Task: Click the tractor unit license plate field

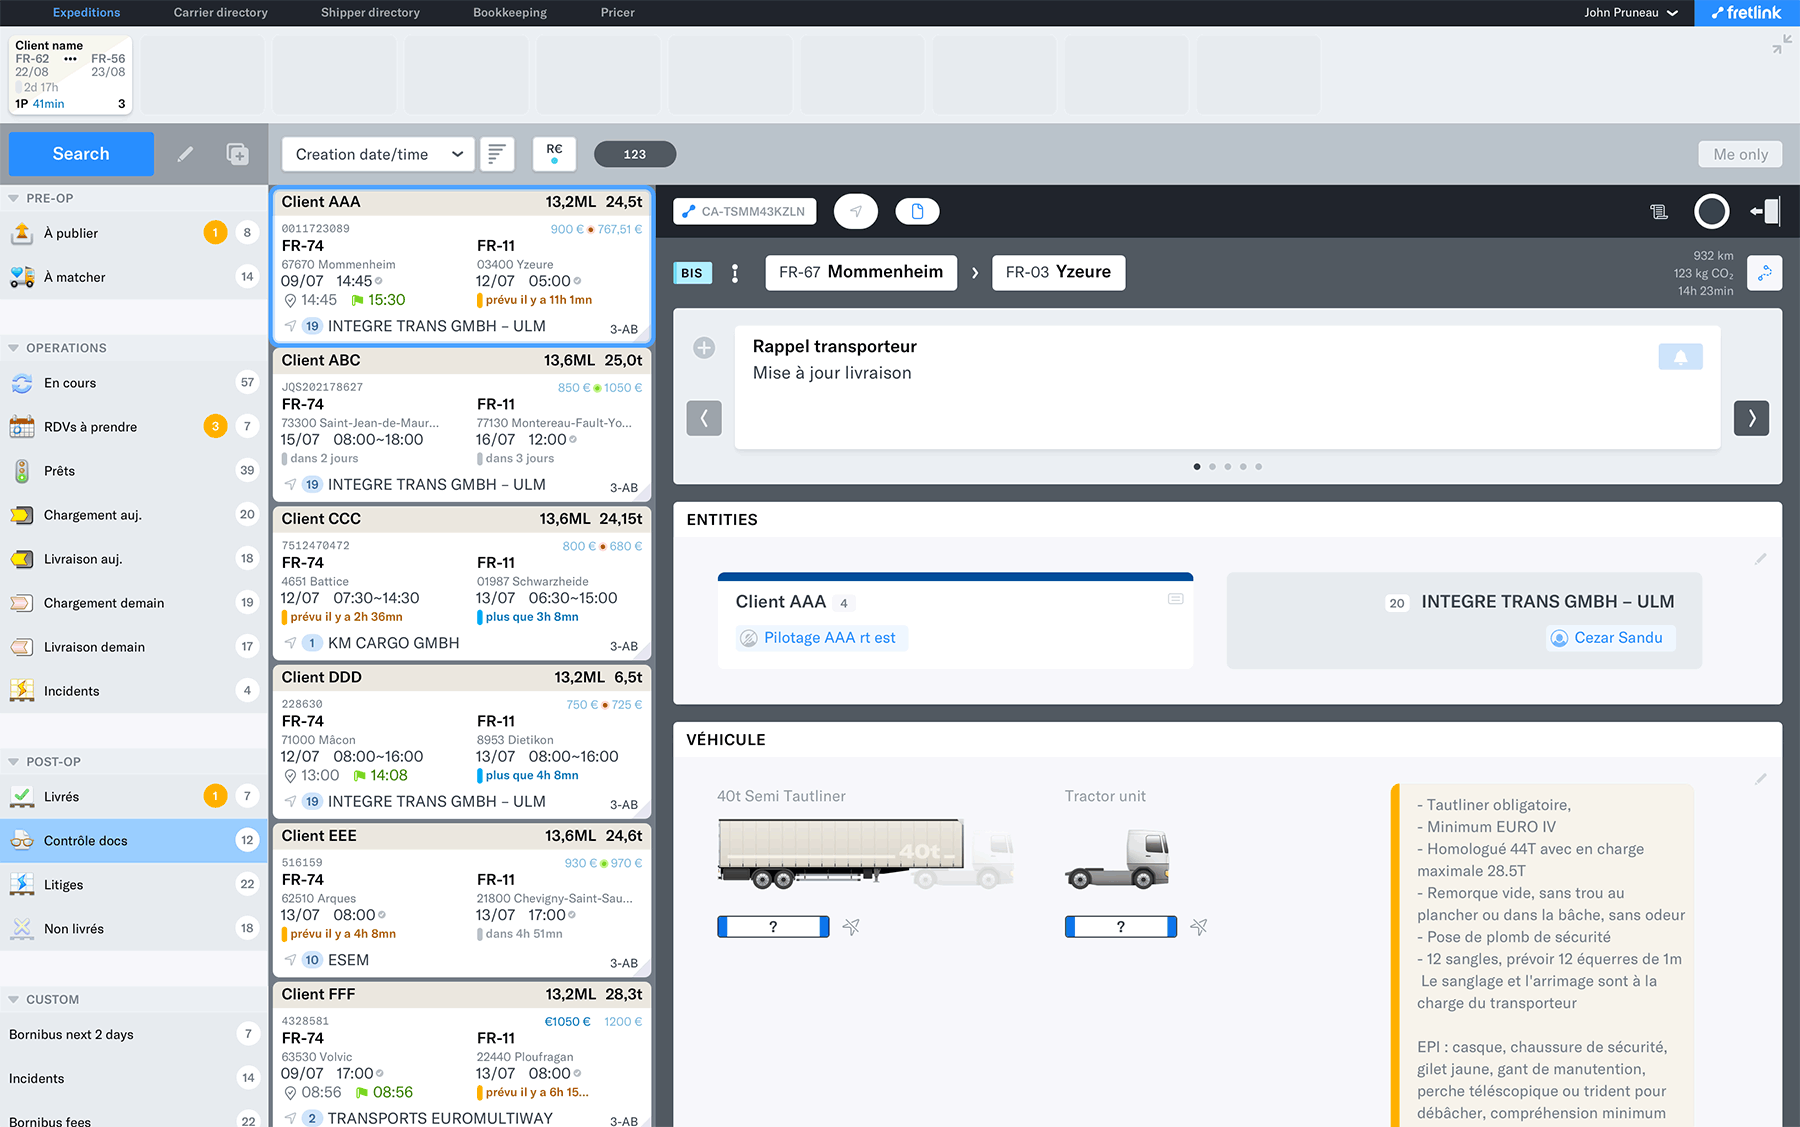Action: (x=1121, y=927)
